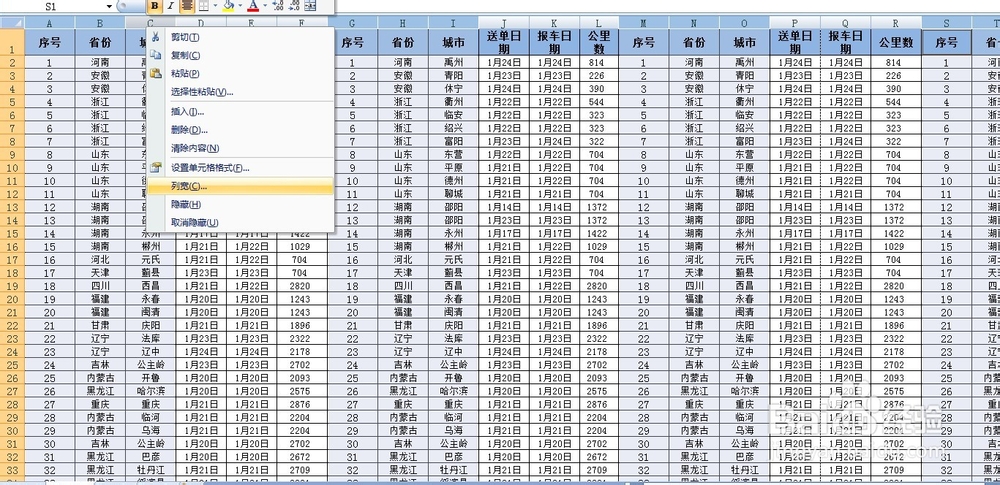Open the Name Box dropdown arrow
This screenshot has width=1000, height=485.
(x=110, y=6)
